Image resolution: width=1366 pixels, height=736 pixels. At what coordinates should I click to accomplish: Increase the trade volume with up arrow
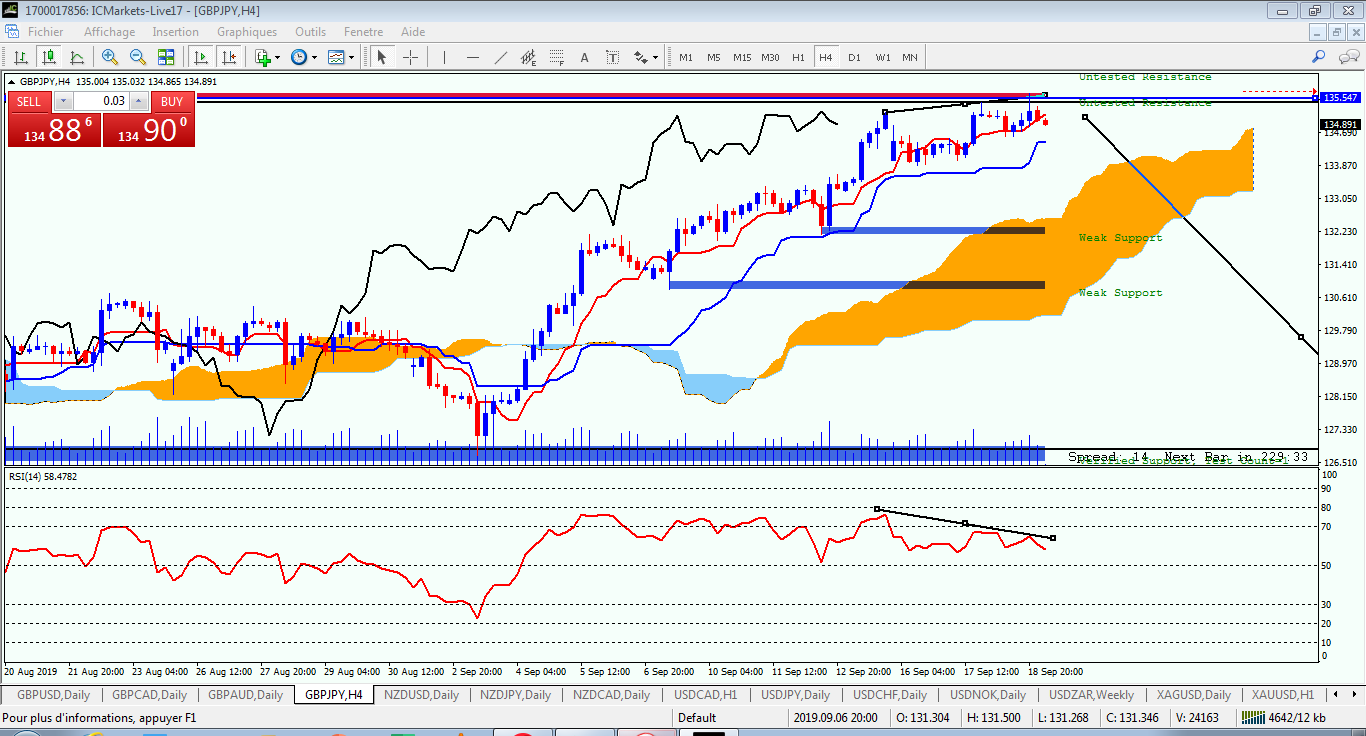click(x=139, y=101)
